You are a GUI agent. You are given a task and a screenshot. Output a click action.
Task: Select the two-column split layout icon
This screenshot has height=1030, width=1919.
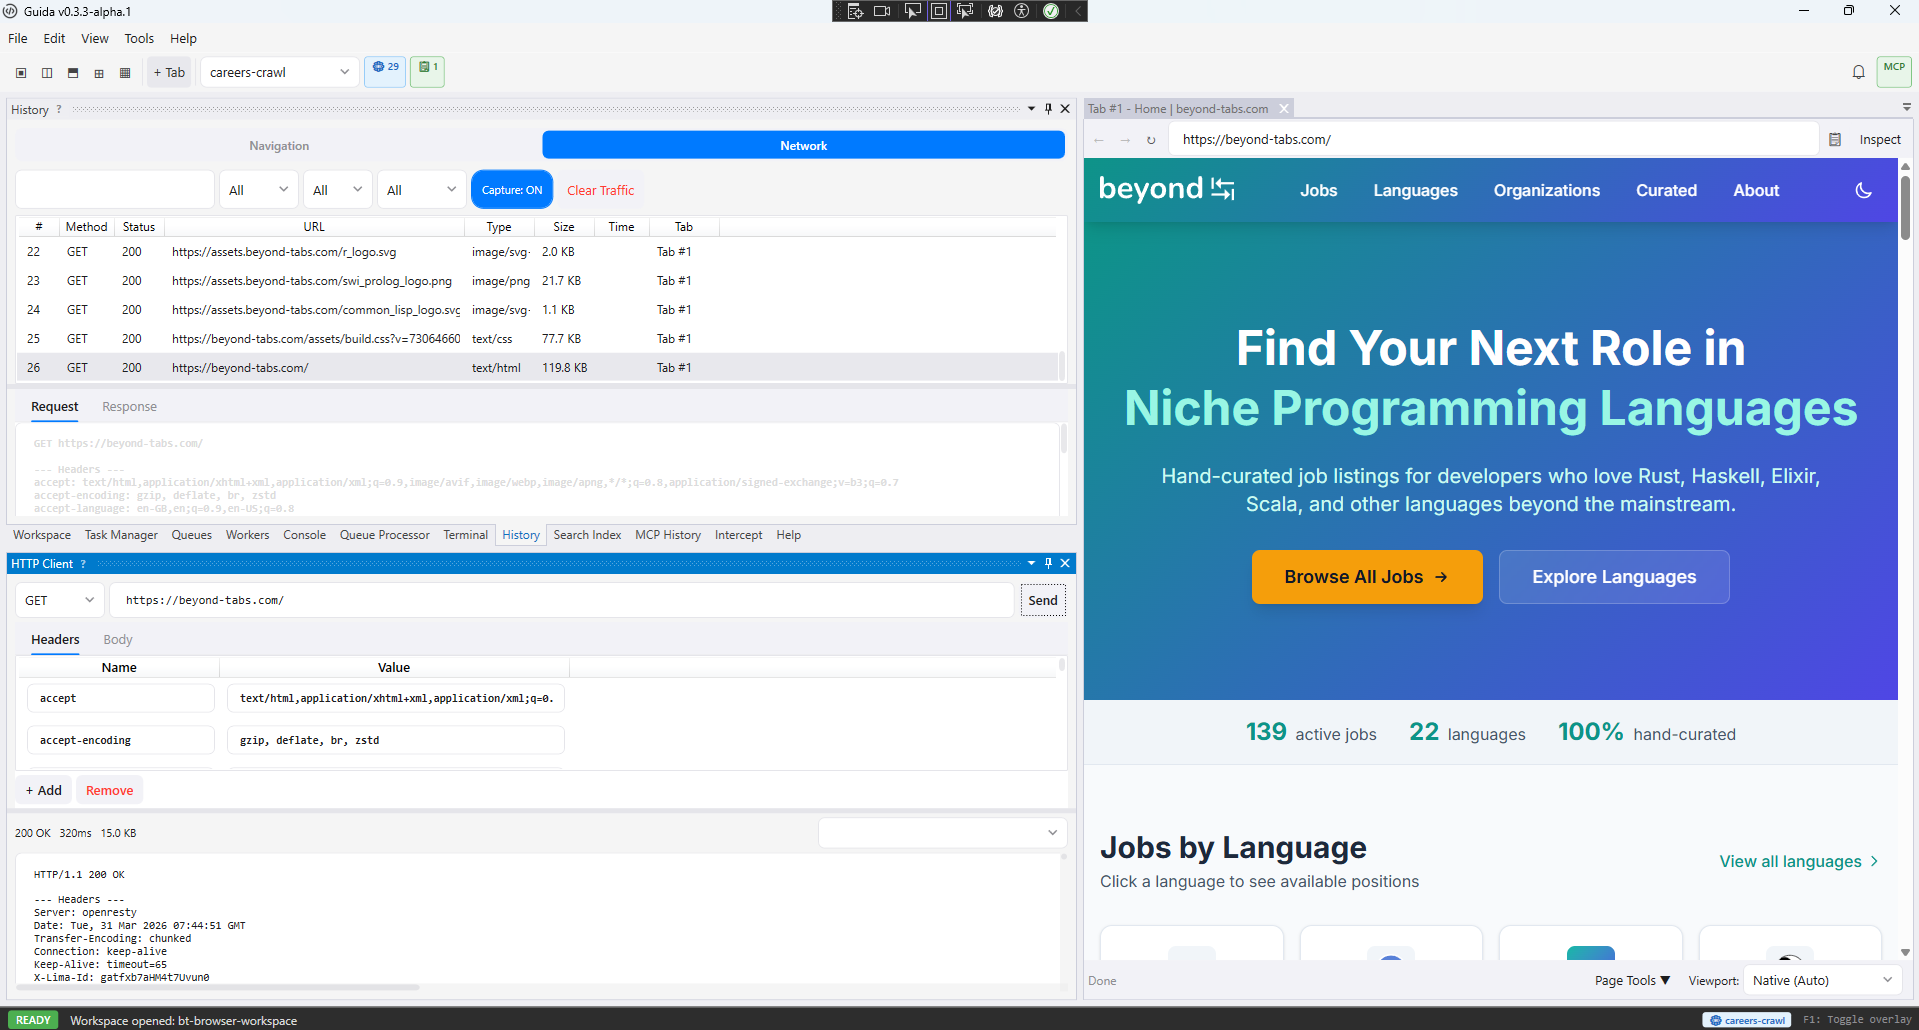pyautogui.click(x=47, y=73)
